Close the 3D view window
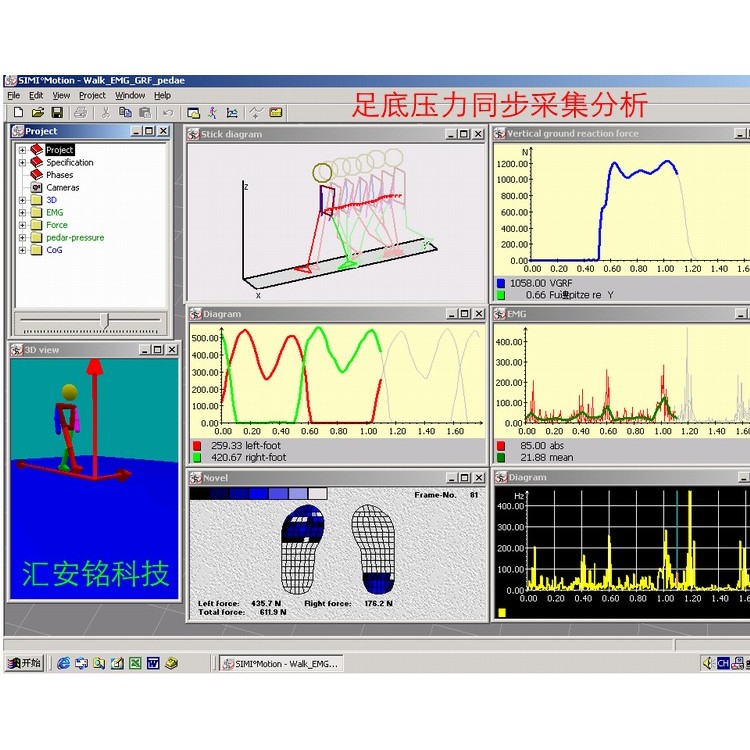This screenshot has height=750, width=750. (x=172, y=350)
